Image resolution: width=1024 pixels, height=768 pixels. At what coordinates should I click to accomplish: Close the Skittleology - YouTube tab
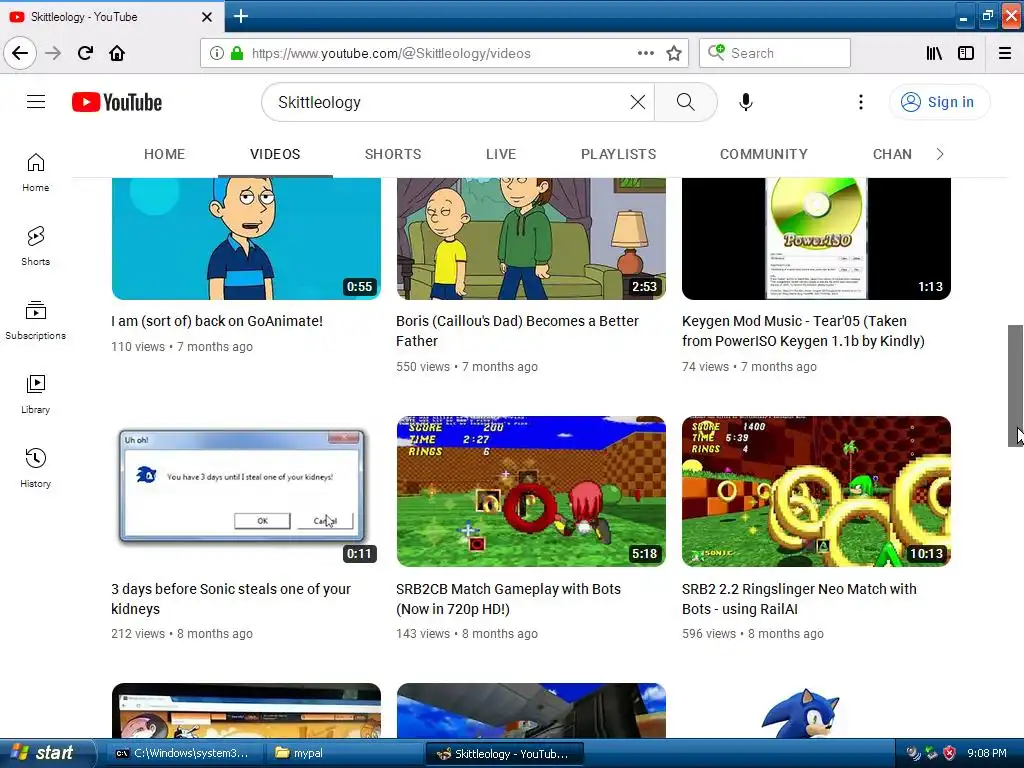207,17
